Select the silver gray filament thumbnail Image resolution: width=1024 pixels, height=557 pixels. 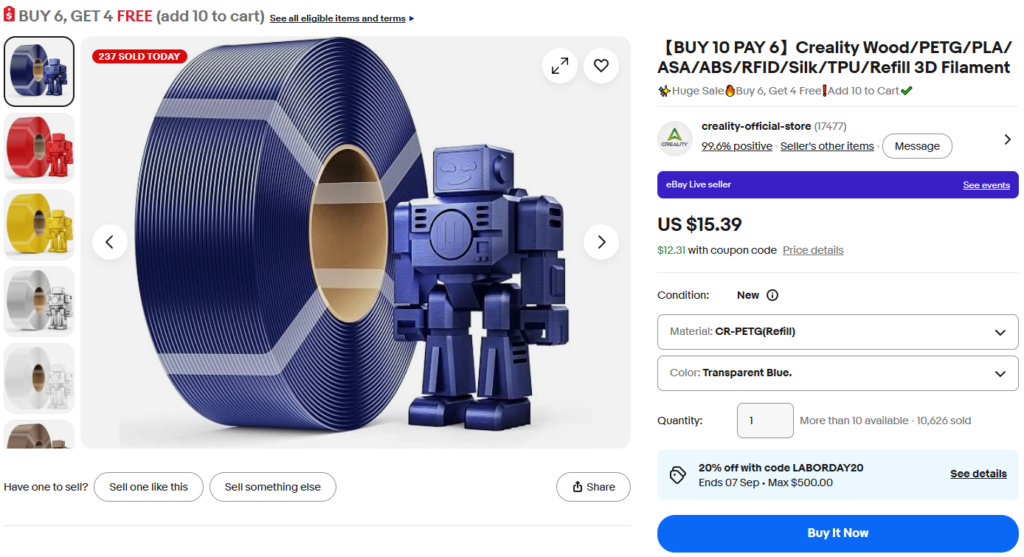tap(39, 301)
